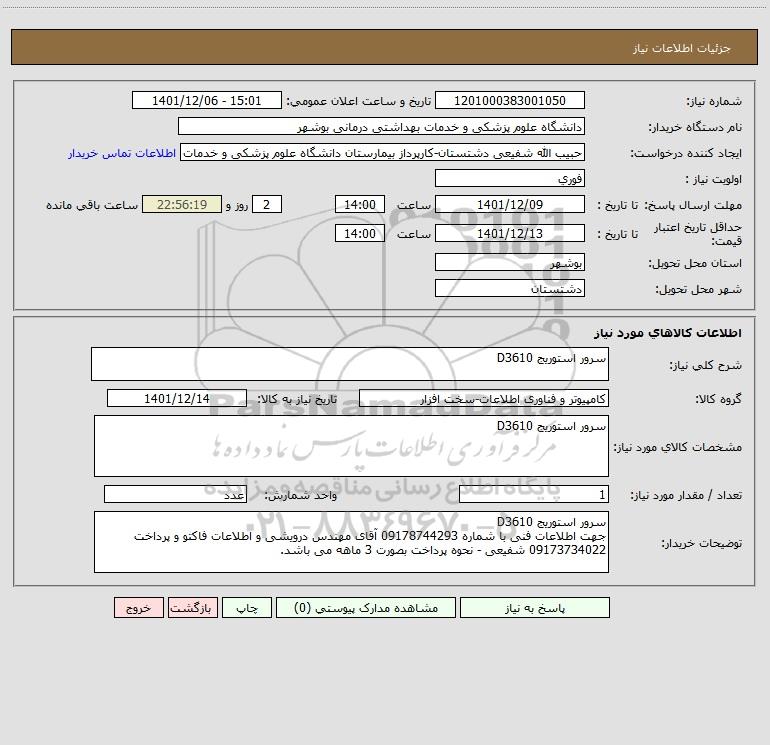This screenshot has width=770, height=745.
Task: Click the label مهلت ارسال پاسخ
Action: click(693, 205)
